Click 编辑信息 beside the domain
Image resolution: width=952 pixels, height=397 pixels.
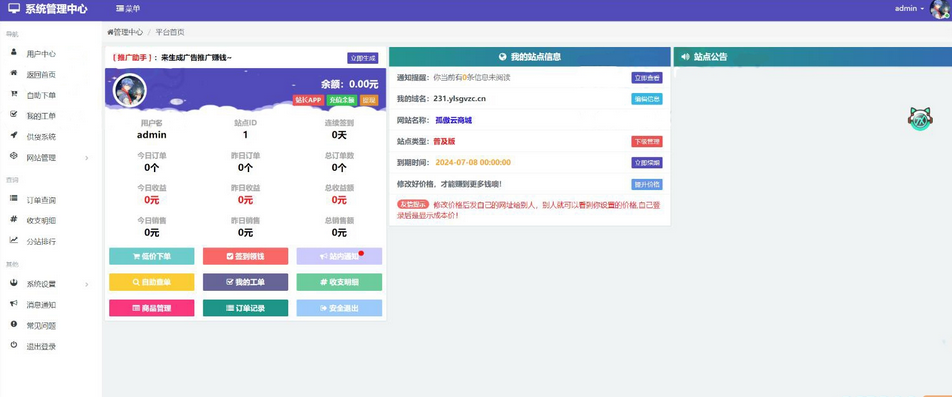coord(647,99)
